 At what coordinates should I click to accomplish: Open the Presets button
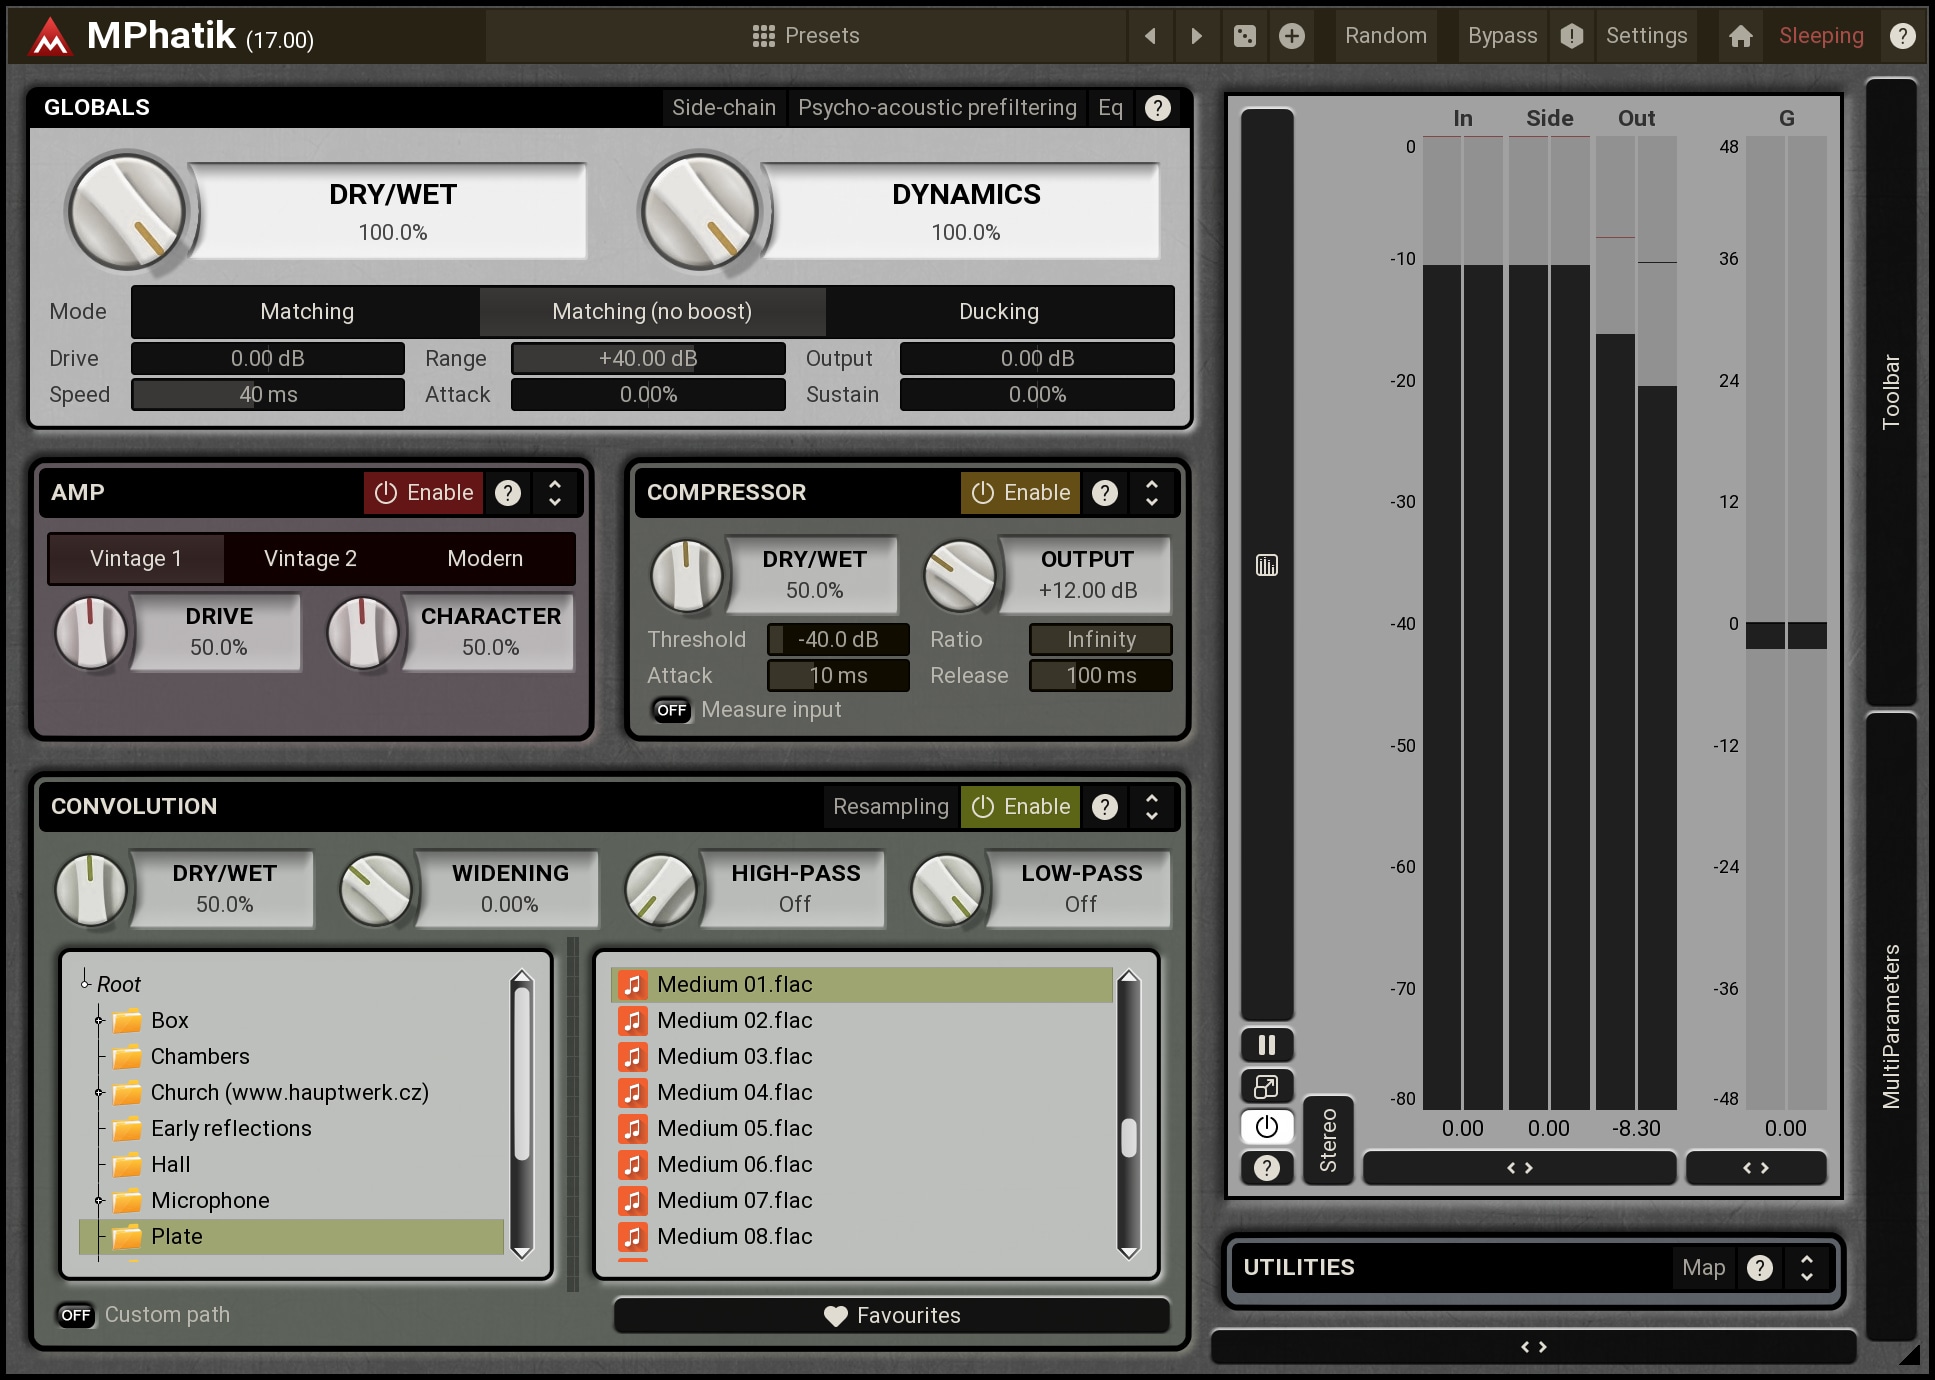tap(805, 36)
